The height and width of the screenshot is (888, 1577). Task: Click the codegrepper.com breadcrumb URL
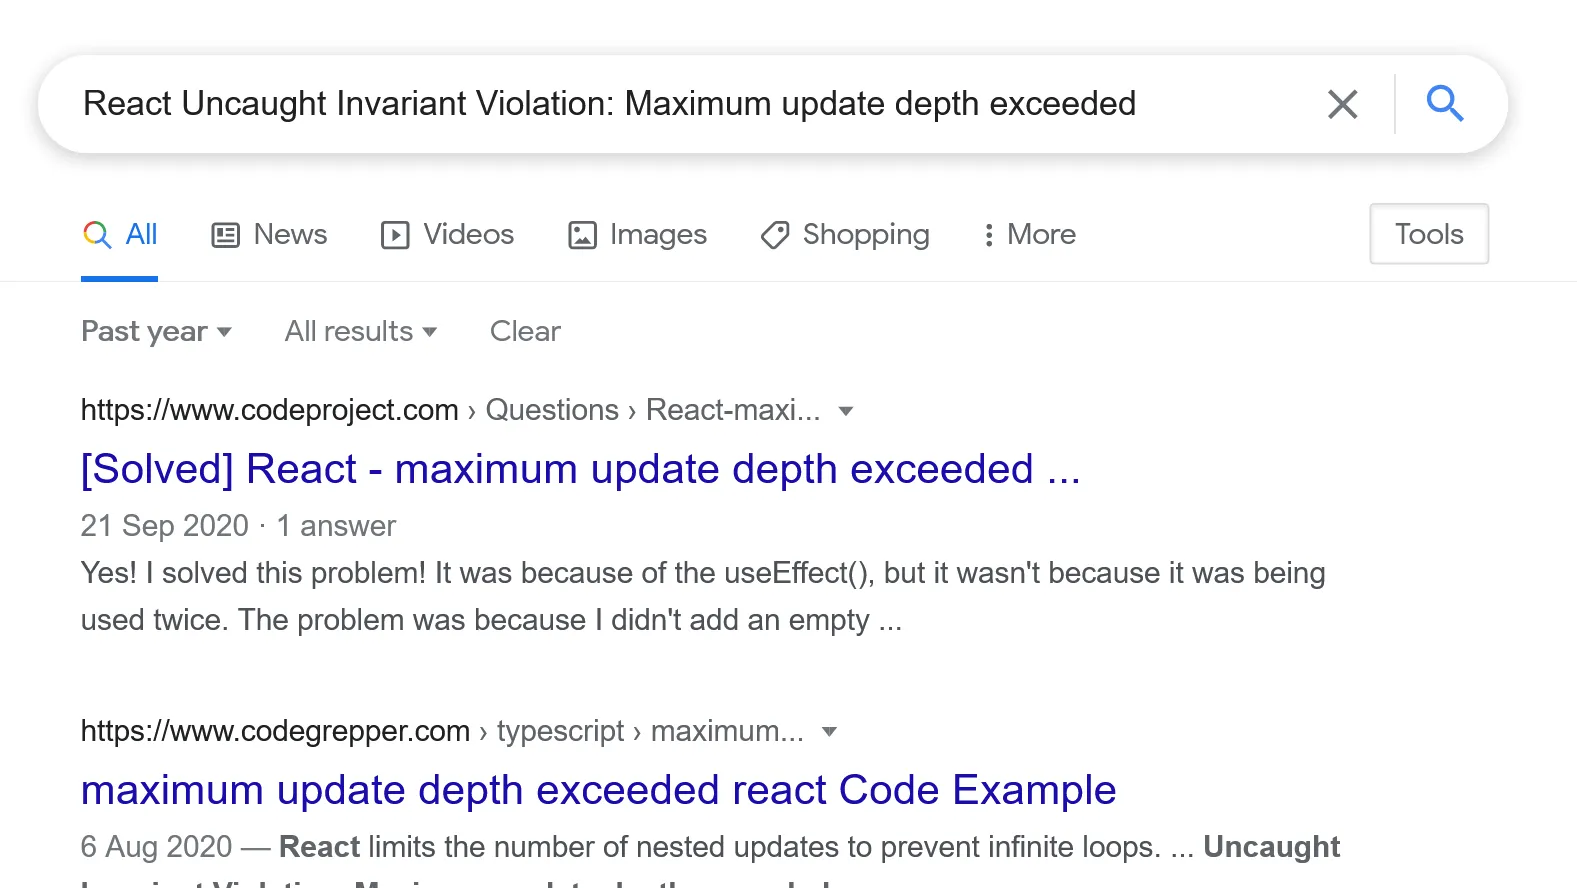442,731
